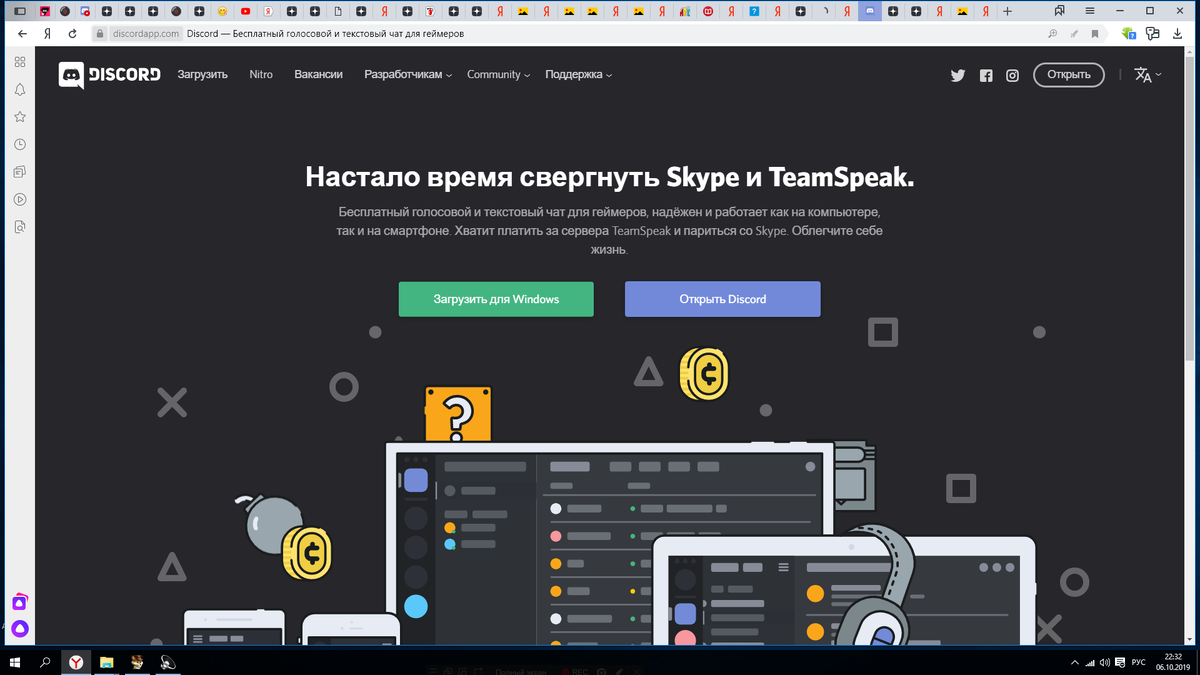Open the downloads icon in the toolbar

(1178, 32)
